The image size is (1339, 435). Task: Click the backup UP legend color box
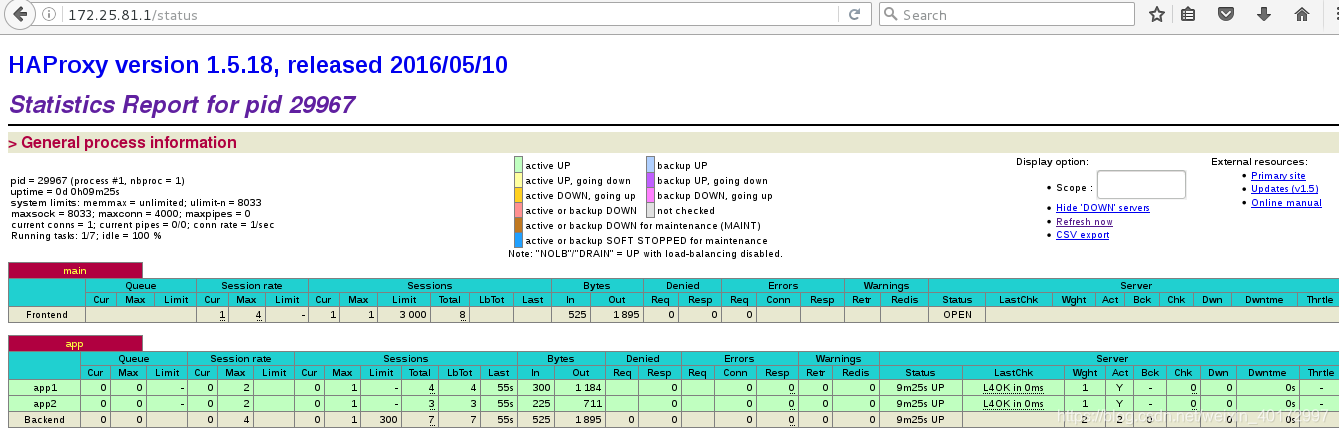[x=650, y=165]
